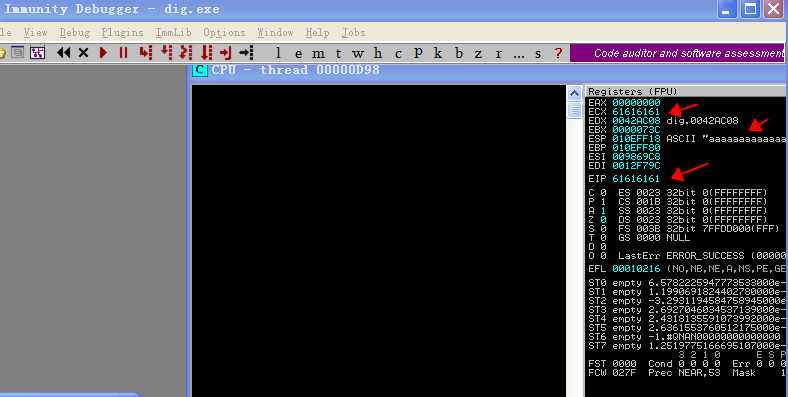
Task: Select EDX register value 0042AC08
Action: click(636, 121)
